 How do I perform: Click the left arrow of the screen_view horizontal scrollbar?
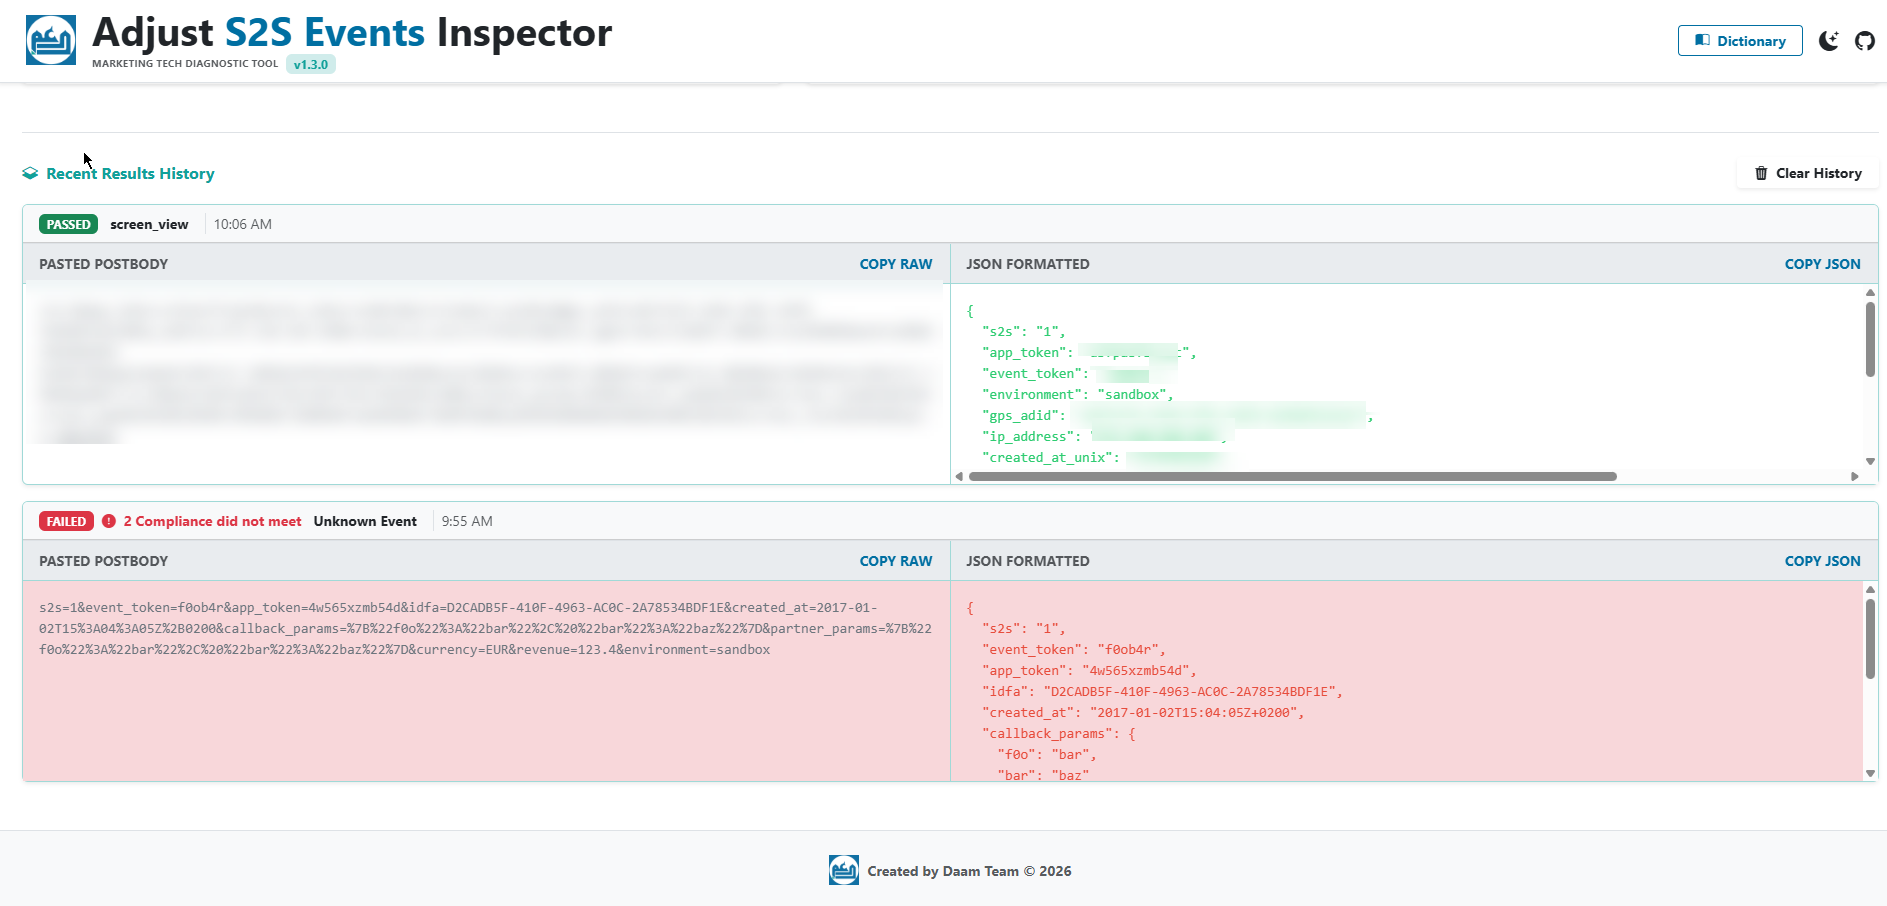(x=959, y=476)
